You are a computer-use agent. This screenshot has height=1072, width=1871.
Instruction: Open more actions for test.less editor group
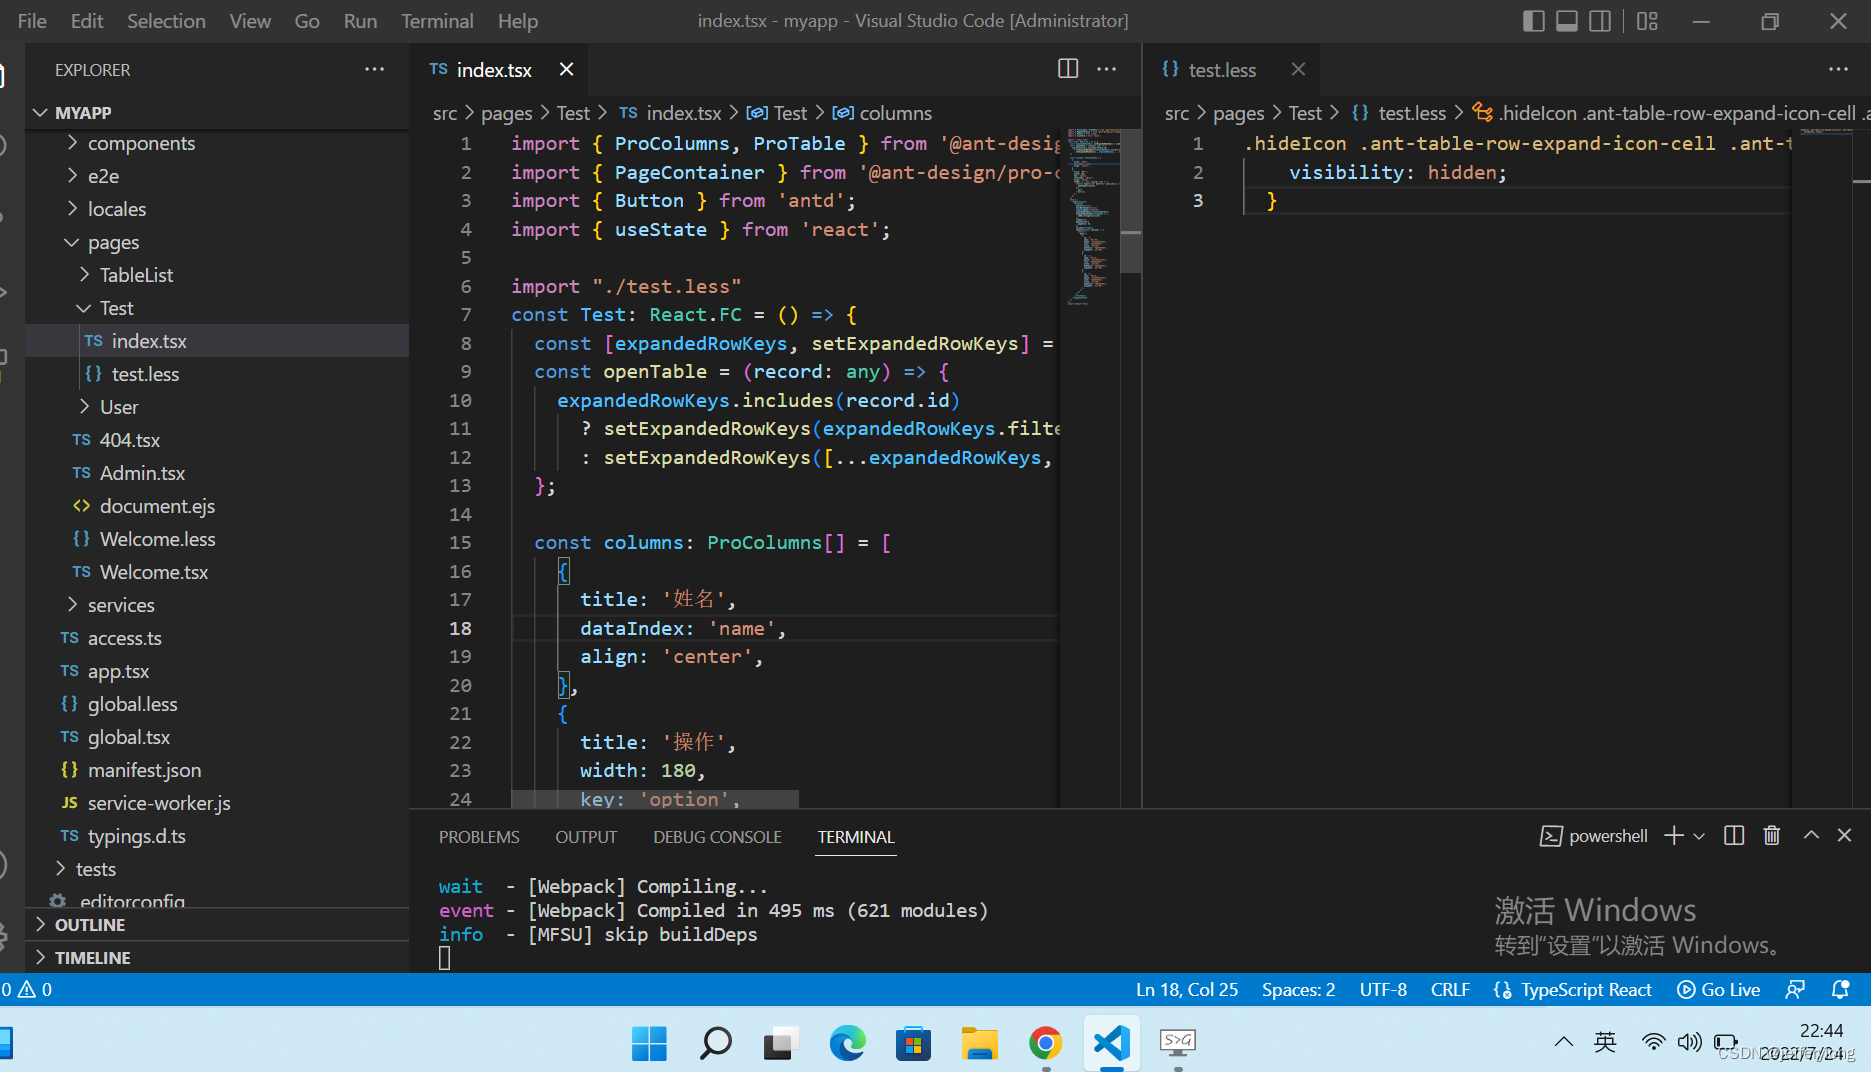point(1838,69)
